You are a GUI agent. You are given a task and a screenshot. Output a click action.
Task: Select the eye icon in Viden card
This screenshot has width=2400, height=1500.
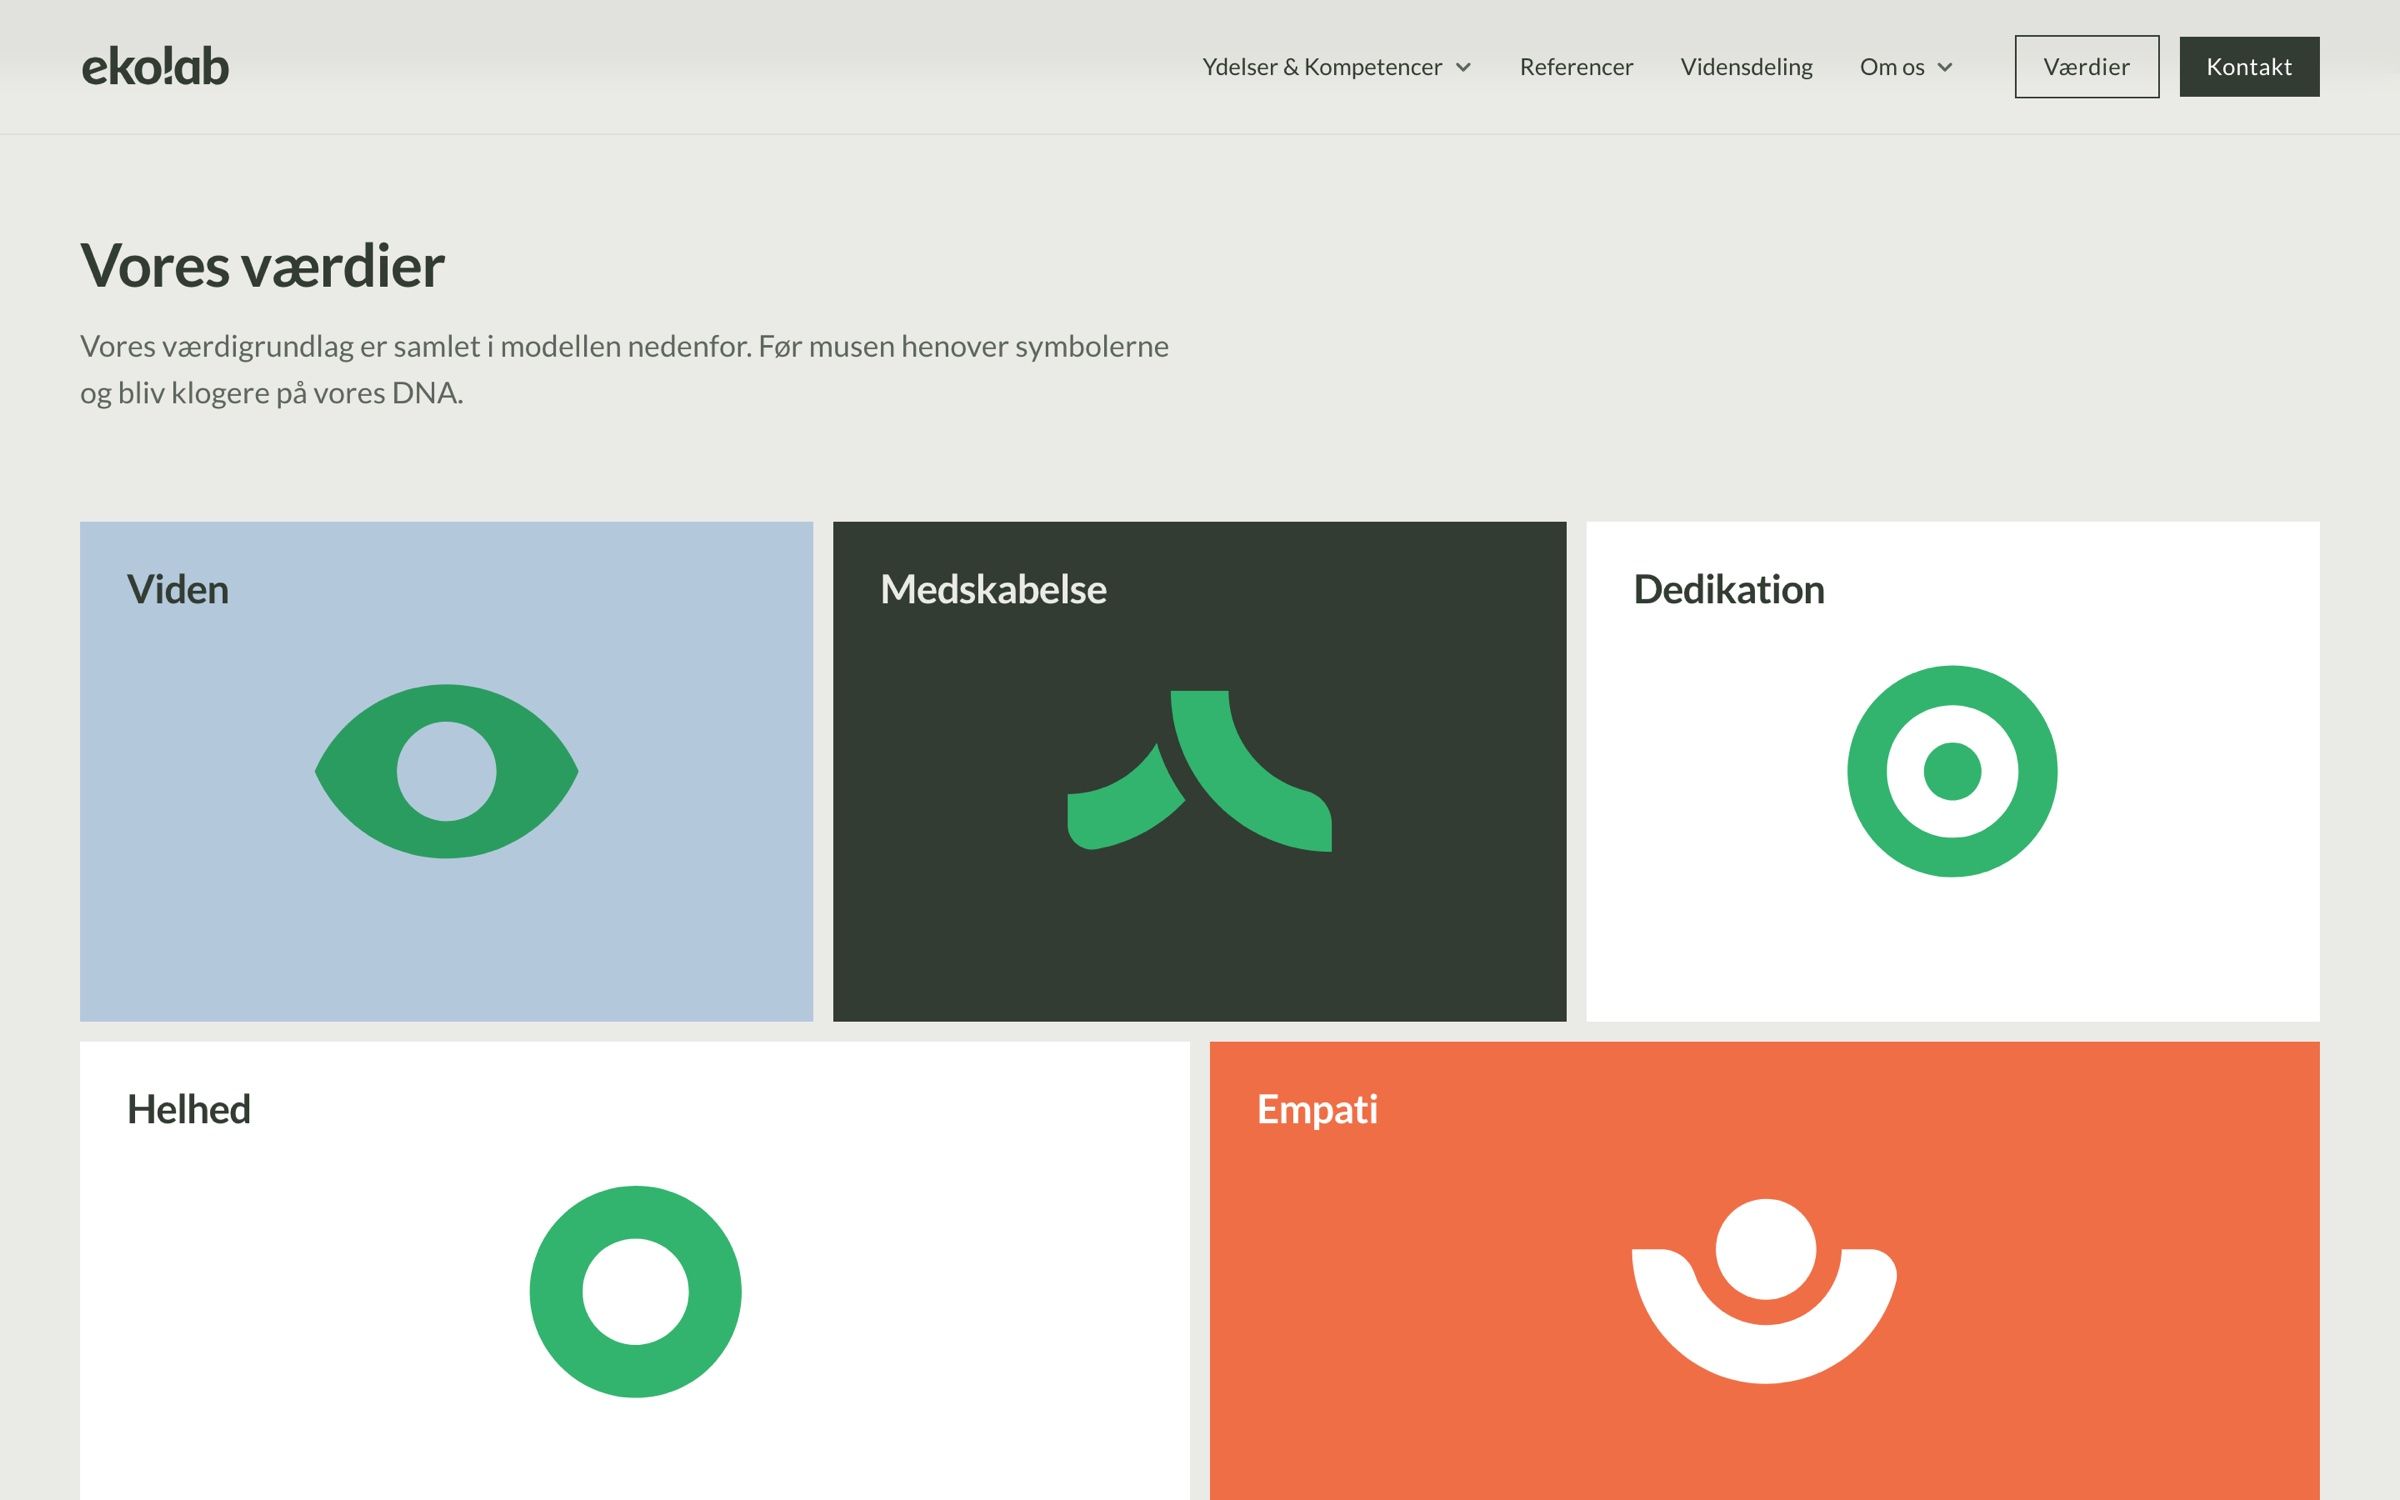[x=447, y=771]
